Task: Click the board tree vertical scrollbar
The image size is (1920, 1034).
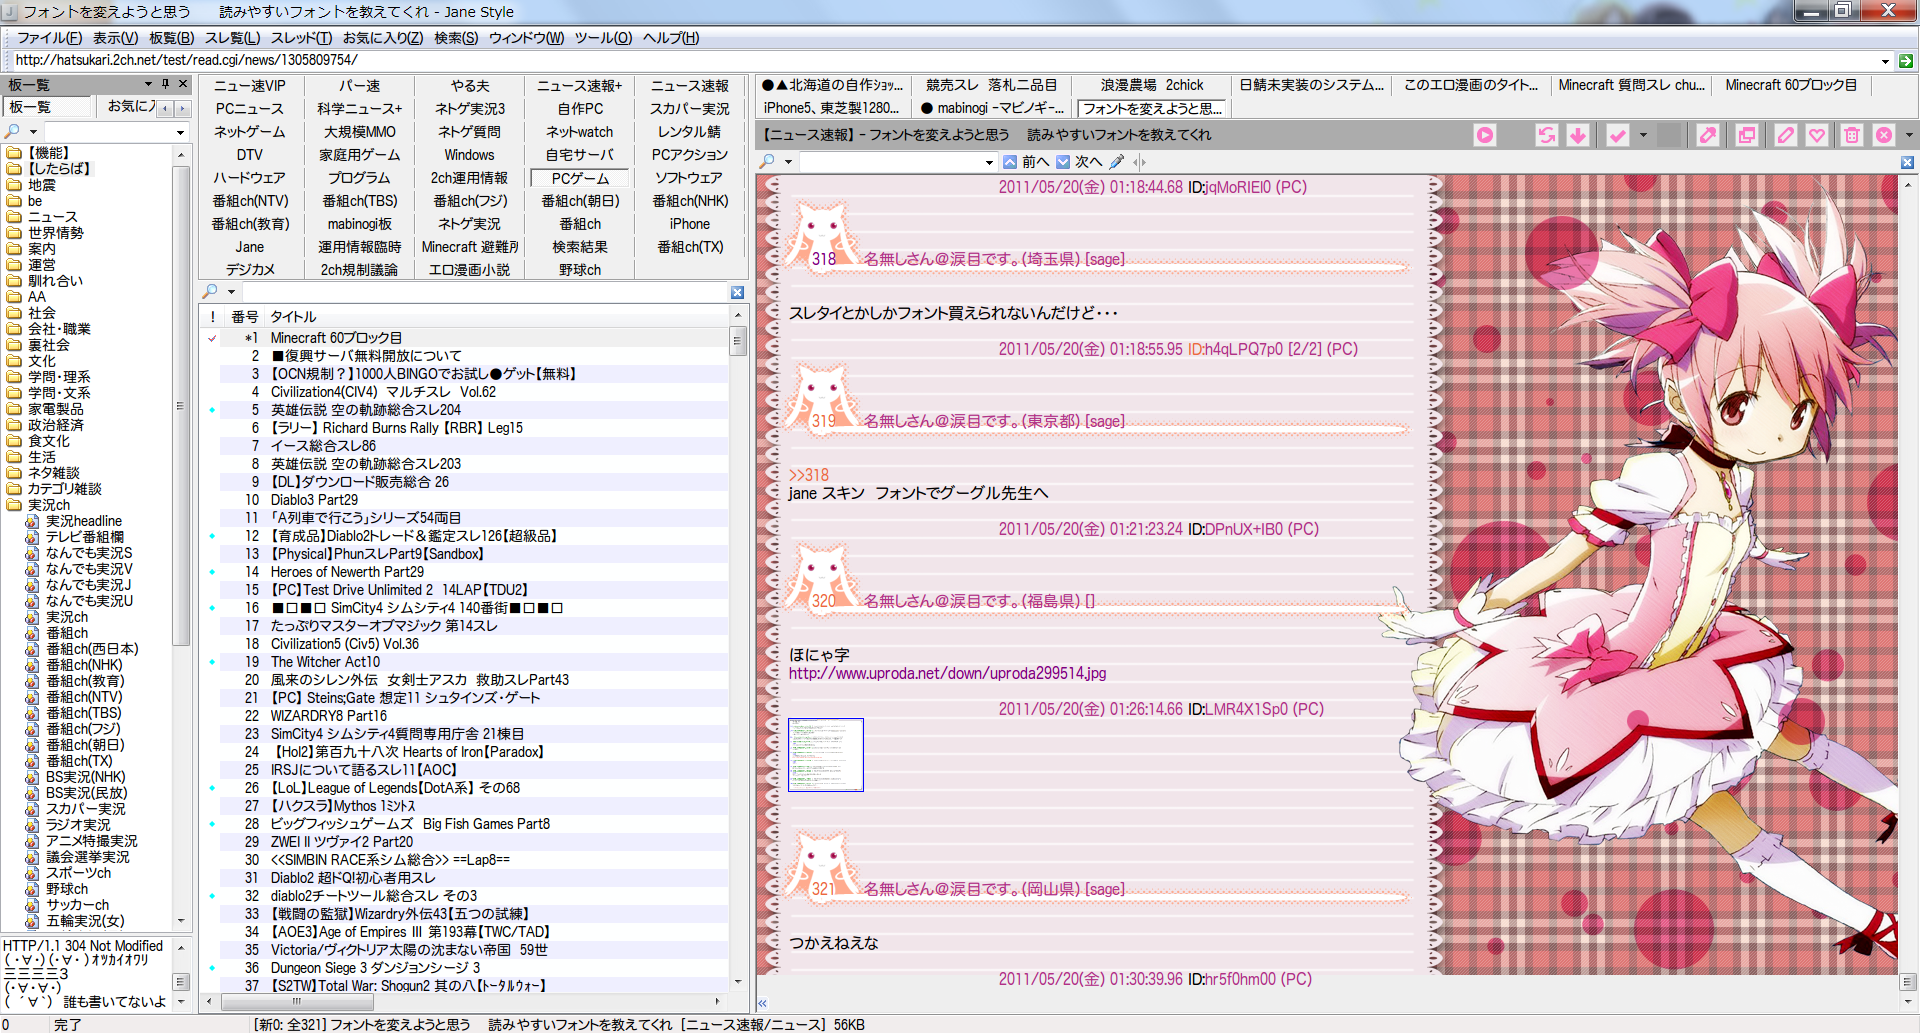Action: coord(181,535)
